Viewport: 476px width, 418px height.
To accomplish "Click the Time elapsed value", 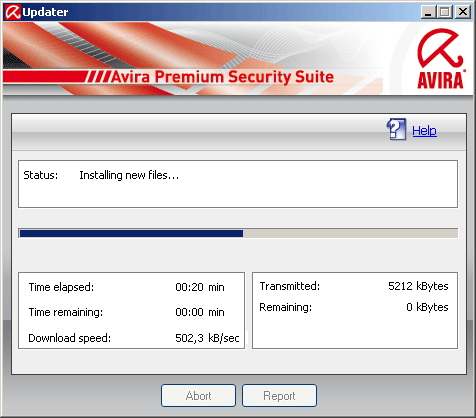I will click(x=200, y=287).
